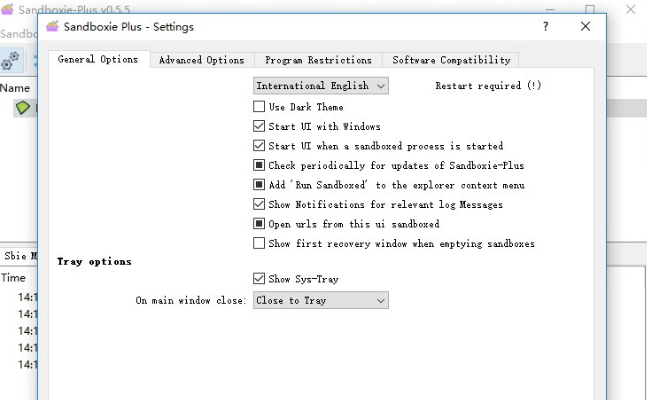Click the Sandboxie Plus settings dialog title icon
Image resolution: width=647 pixels, height=400 pixels.
click(x=52, y=26)
